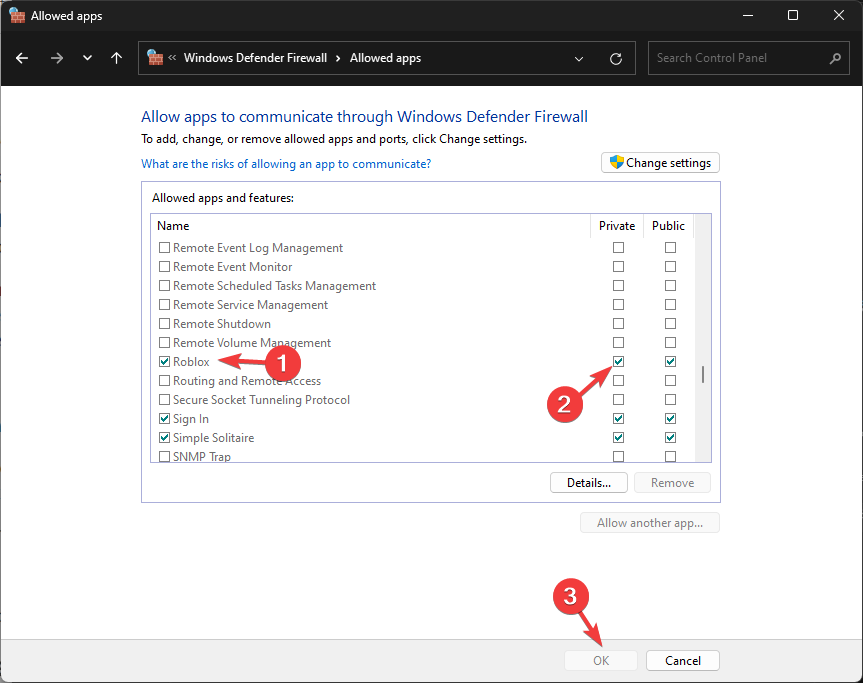Focus the Search Control Panel field
The width and height of the screenshot is (863, 683).
[x=737, y=58]
